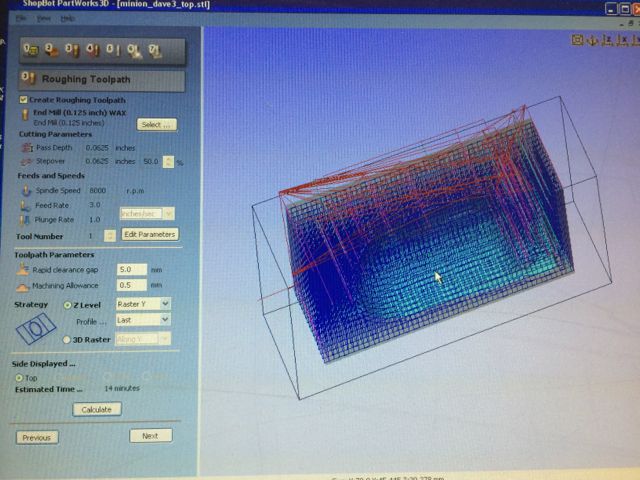
Task: Open the Profile Last dropdown
Action: pos(143,320)
